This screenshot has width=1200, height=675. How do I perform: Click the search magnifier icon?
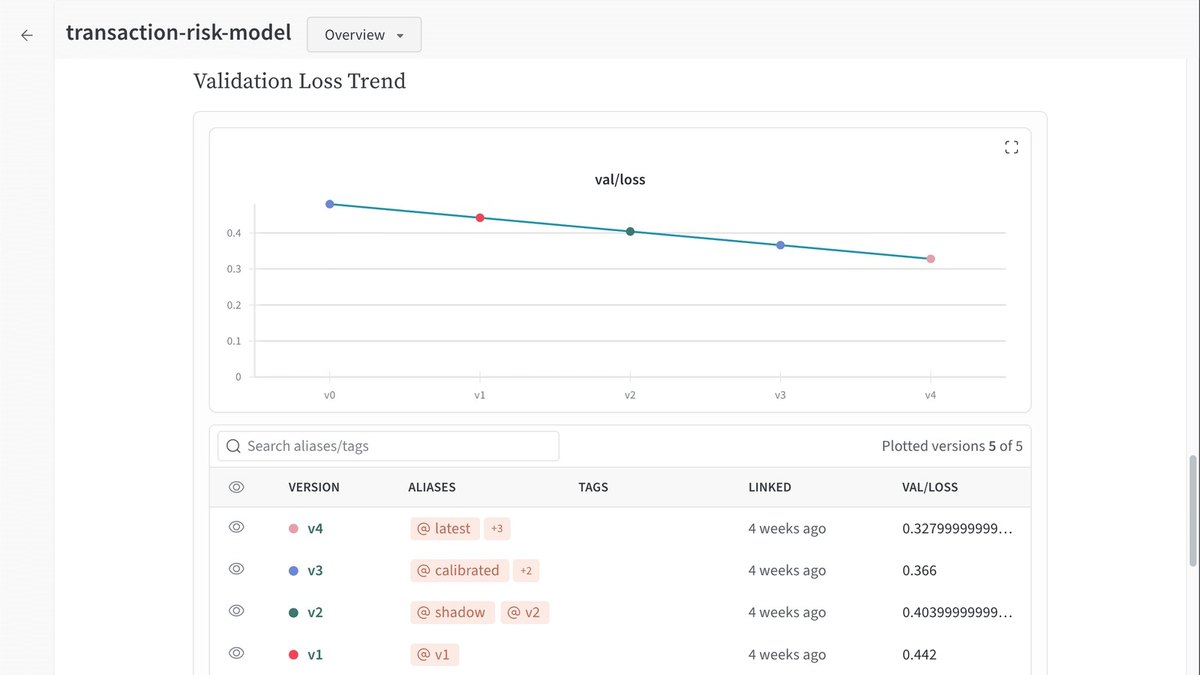pos(234,446)
